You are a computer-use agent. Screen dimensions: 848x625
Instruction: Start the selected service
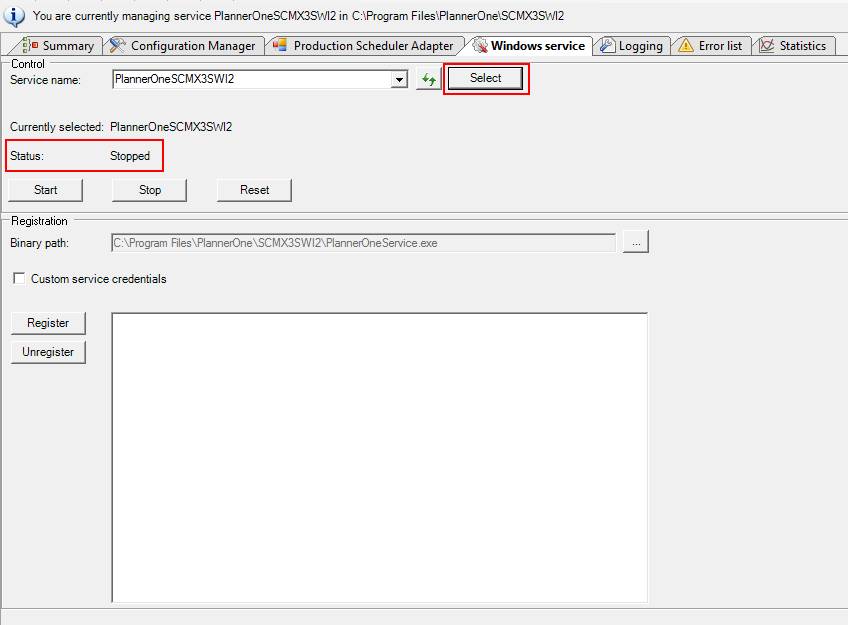45,190
